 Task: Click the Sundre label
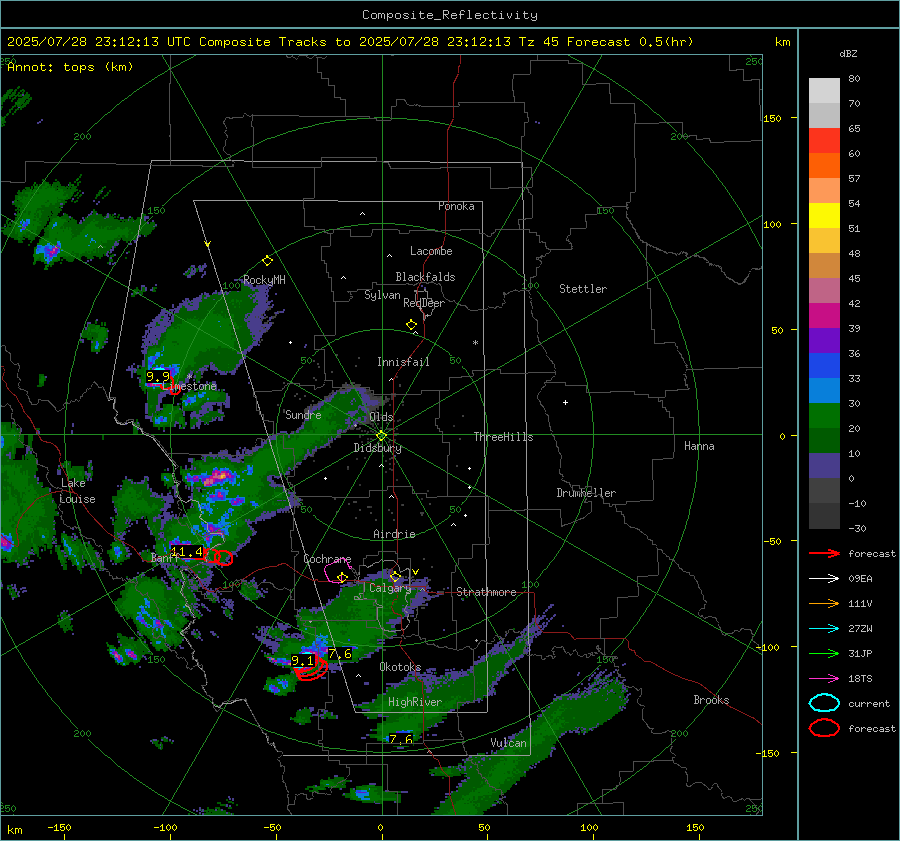click(x=303, y=414)
